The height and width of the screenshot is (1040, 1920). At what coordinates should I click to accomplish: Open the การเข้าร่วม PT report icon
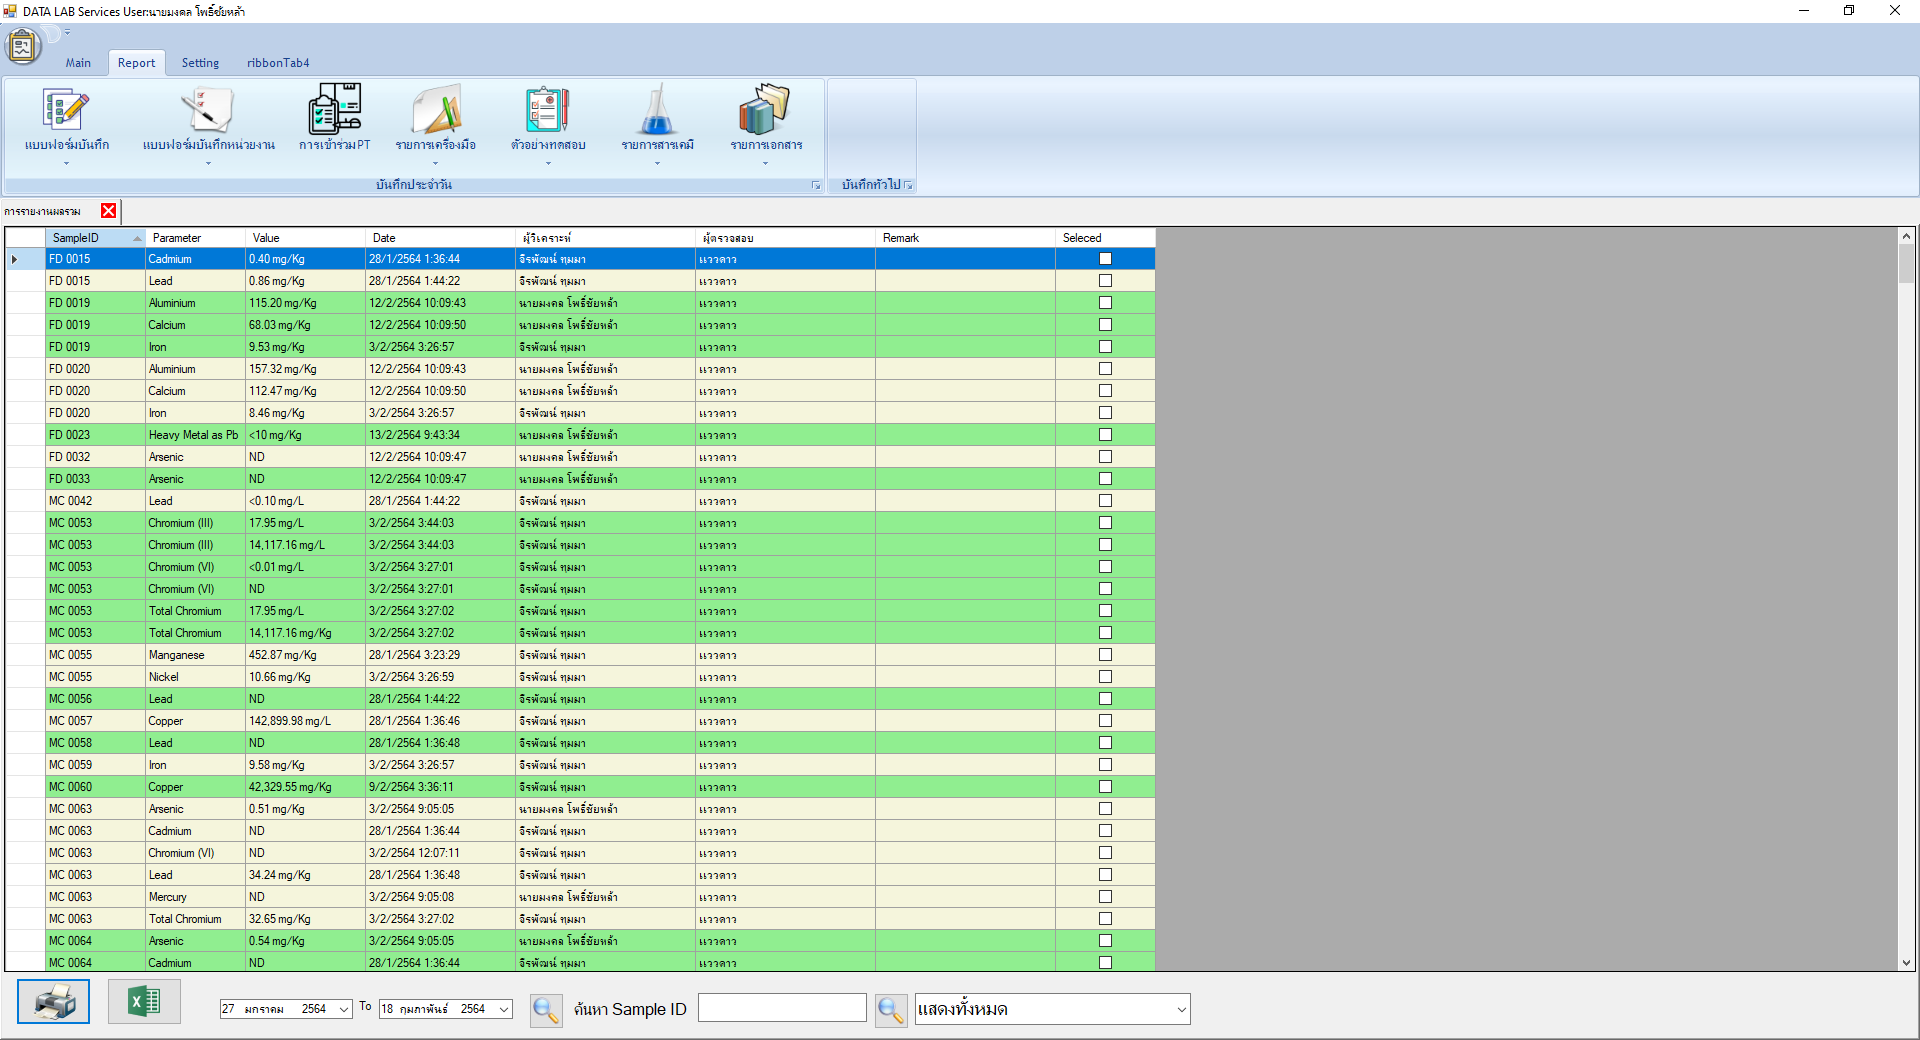pyautogui.click(x=334, y=111)
